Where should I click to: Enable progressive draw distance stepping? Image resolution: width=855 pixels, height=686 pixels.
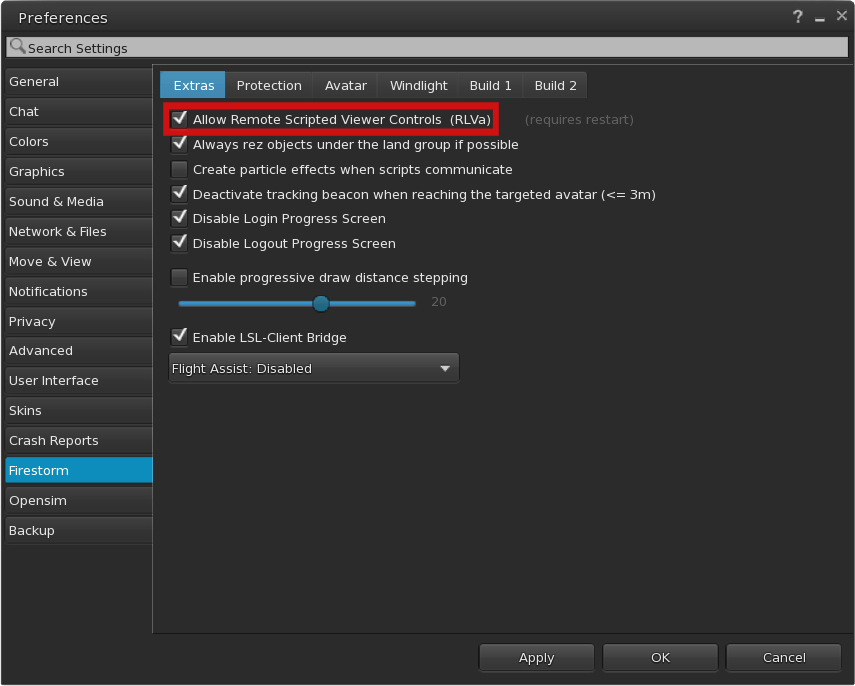pyautogui.click(x=180, y=277)
